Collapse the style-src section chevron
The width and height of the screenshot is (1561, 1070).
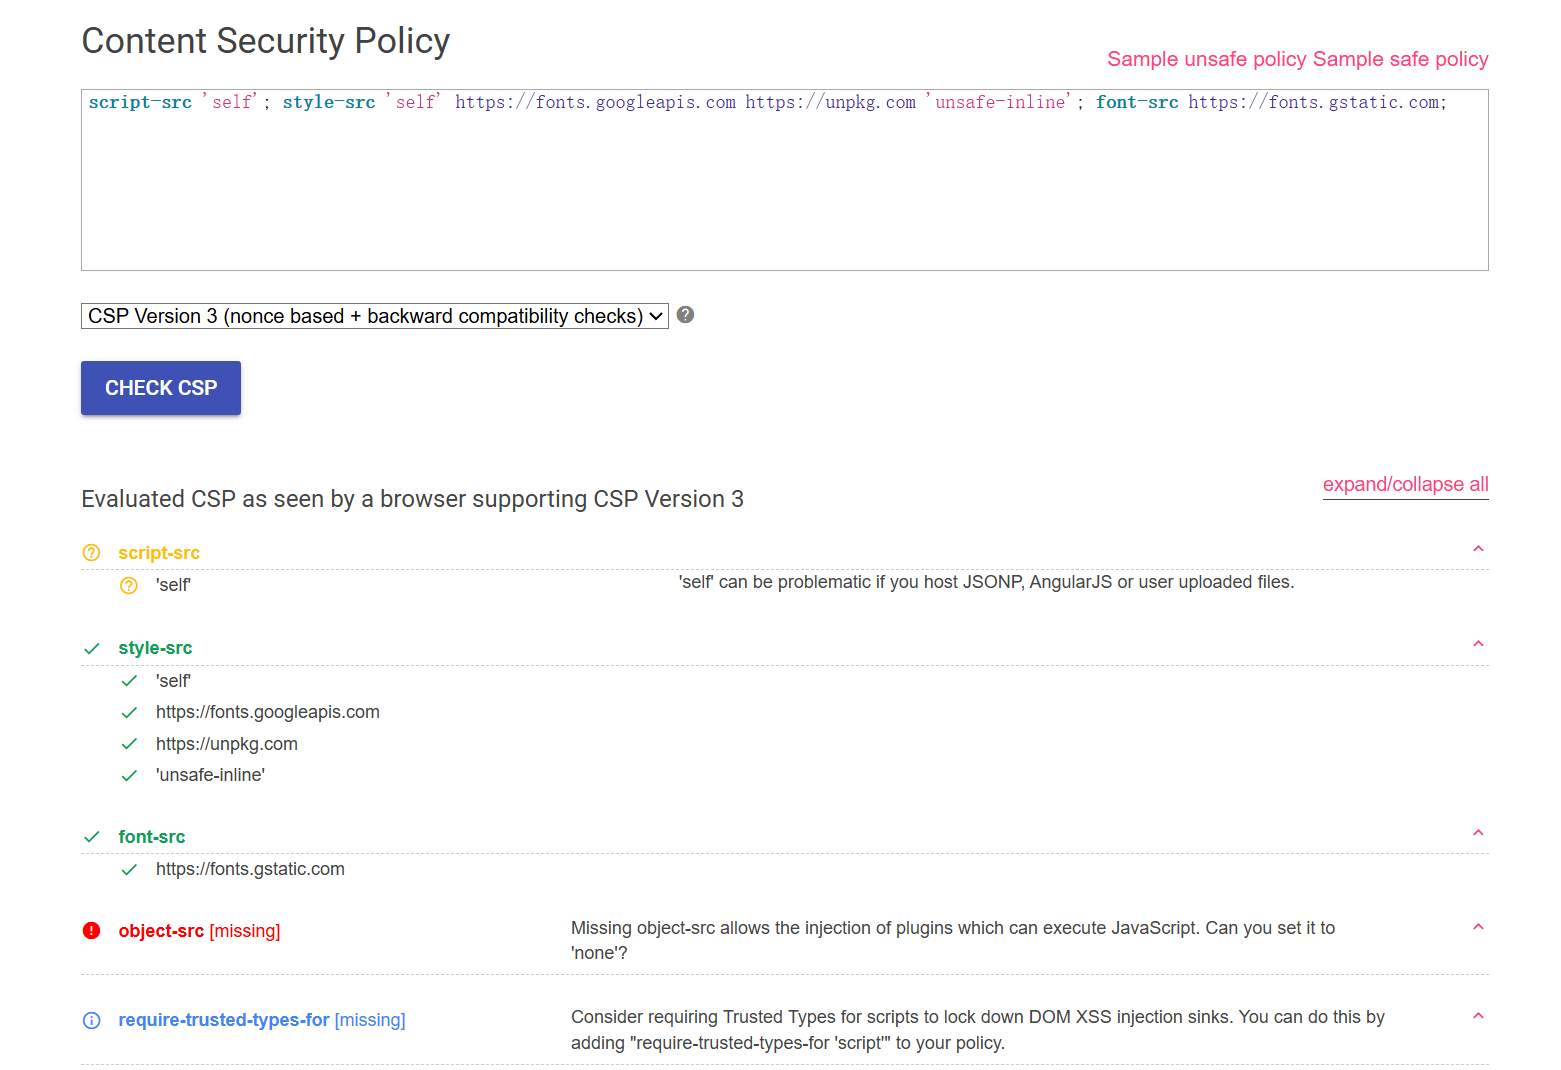pos(1478,644)
